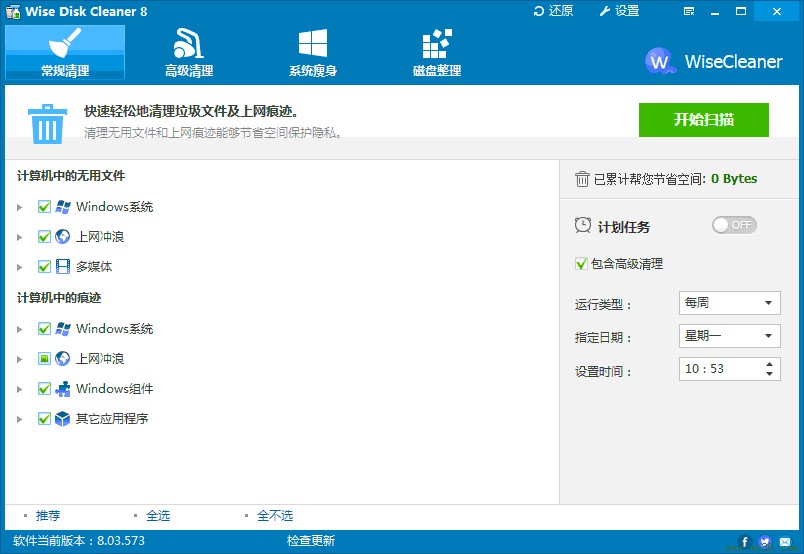The height and width of the screenshot is (554, 804).
Task: Click the film icon for 多媒体
Action: click(63, 266)
